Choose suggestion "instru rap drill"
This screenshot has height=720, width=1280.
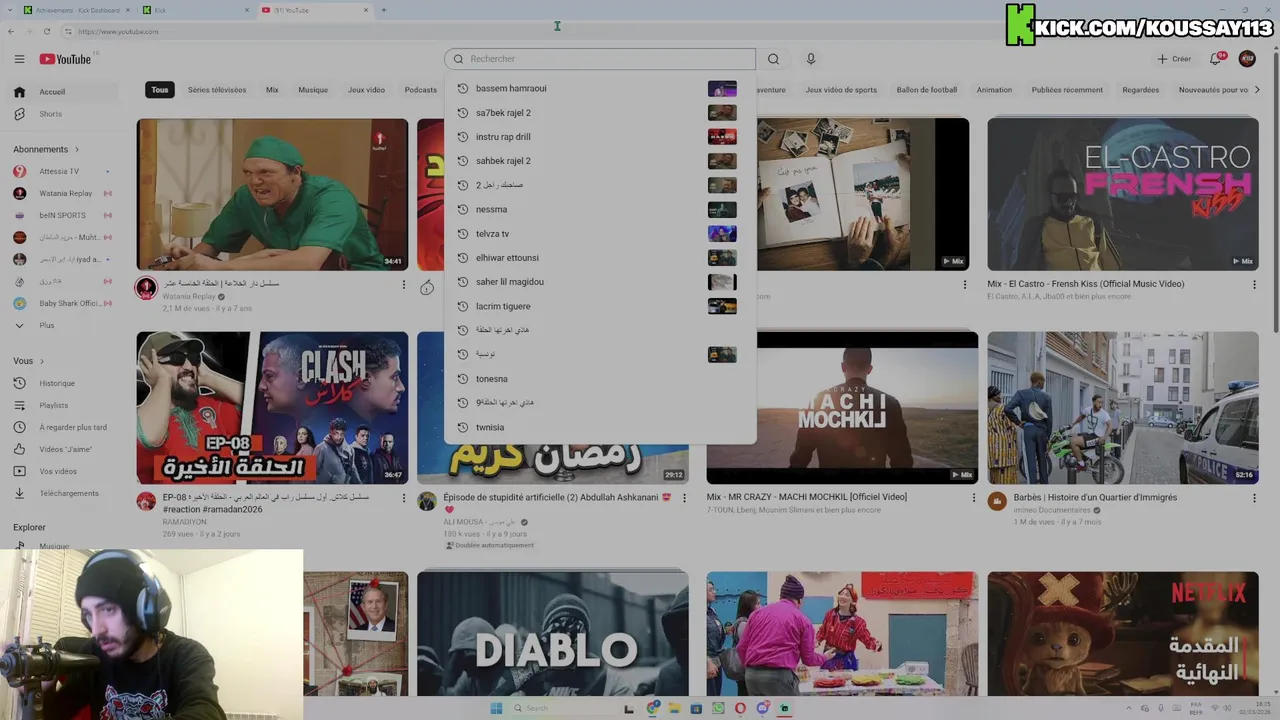600,137
